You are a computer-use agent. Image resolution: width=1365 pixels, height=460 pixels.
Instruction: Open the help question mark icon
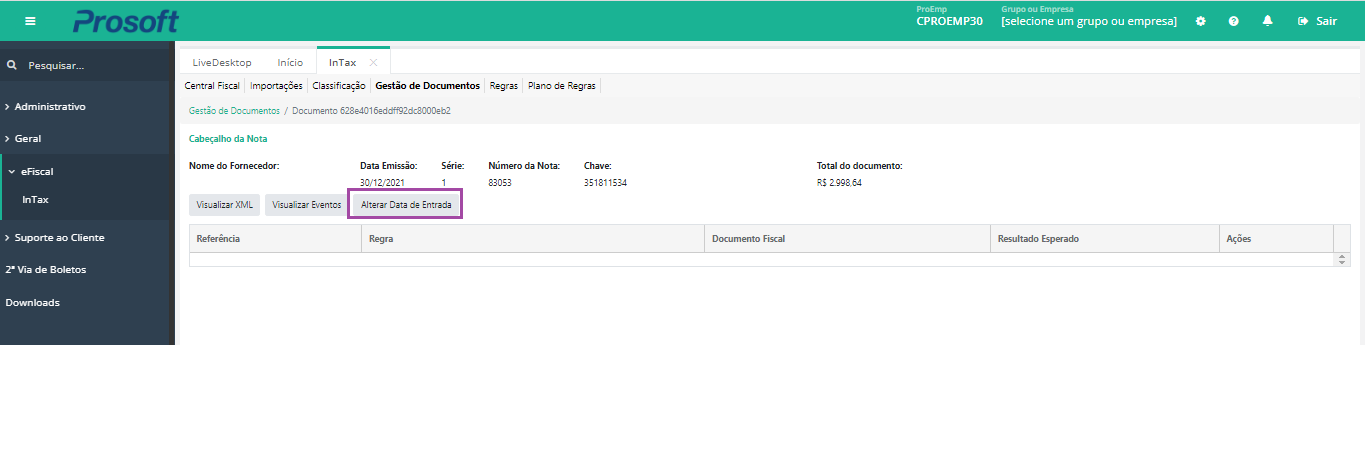(x=1234, y=21)
